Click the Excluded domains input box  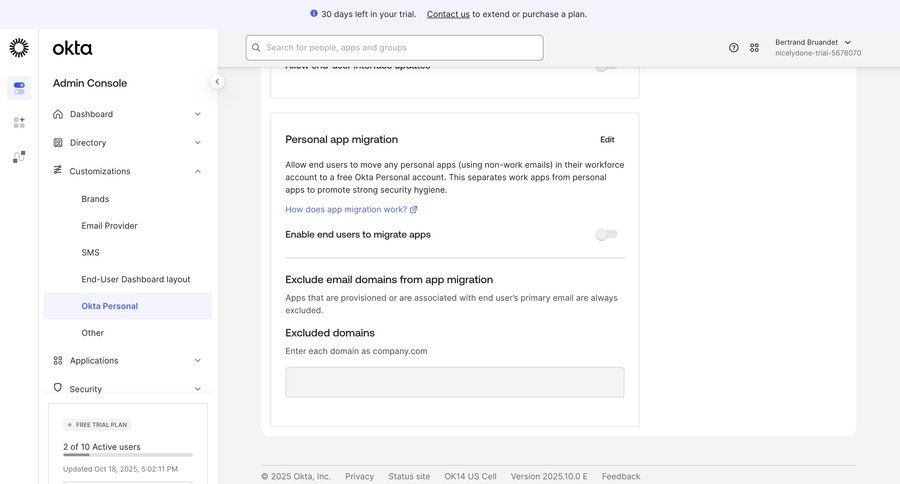[x=455, y=382]
